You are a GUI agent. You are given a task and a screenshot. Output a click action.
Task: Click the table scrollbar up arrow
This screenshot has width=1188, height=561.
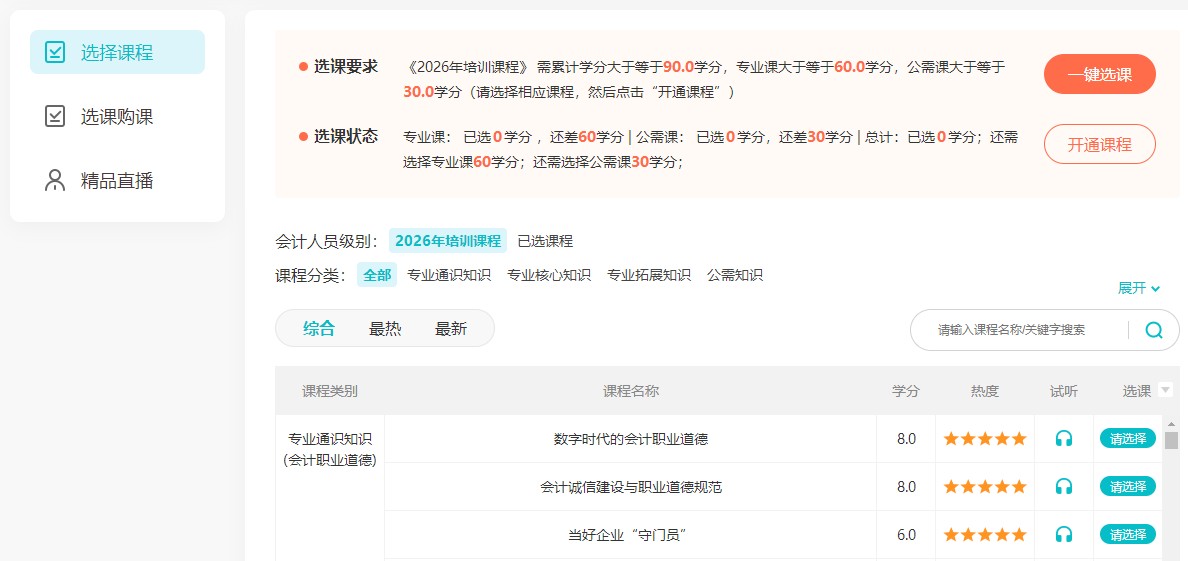(1171, 424)
